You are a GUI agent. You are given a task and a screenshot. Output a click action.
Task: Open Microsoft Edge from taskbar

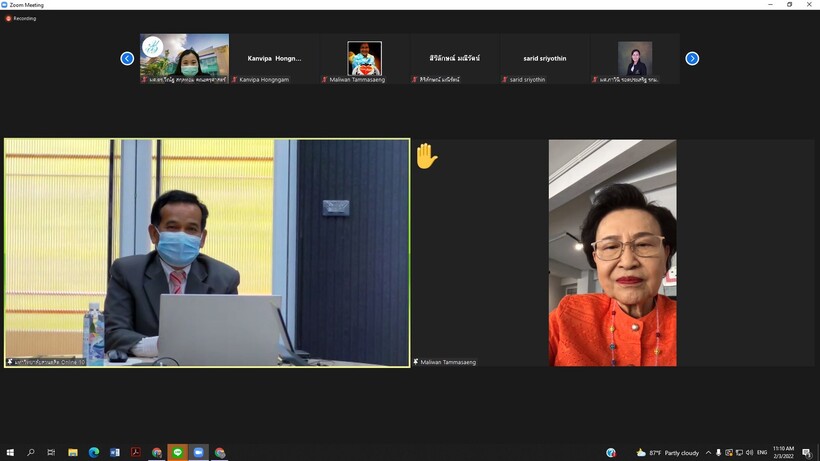[x=94, y=452]
